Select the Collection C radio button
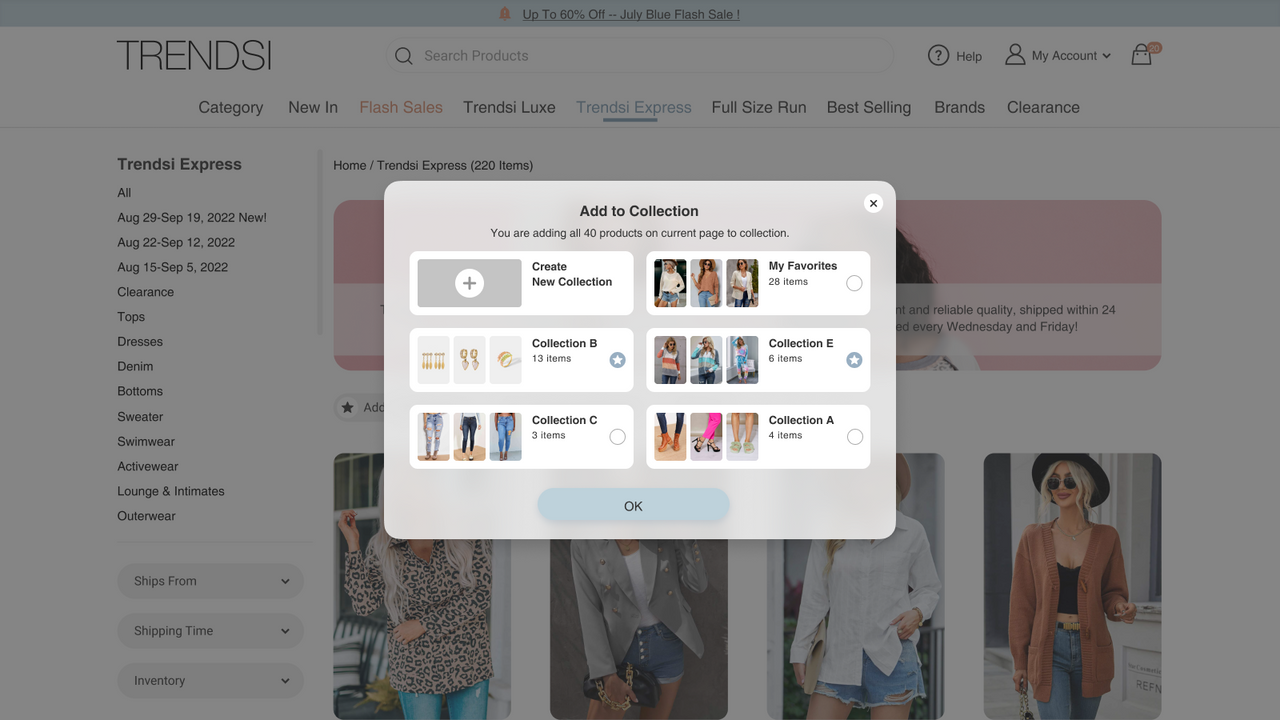Viewport: 1280px width, 720px height. coord(618,437)
